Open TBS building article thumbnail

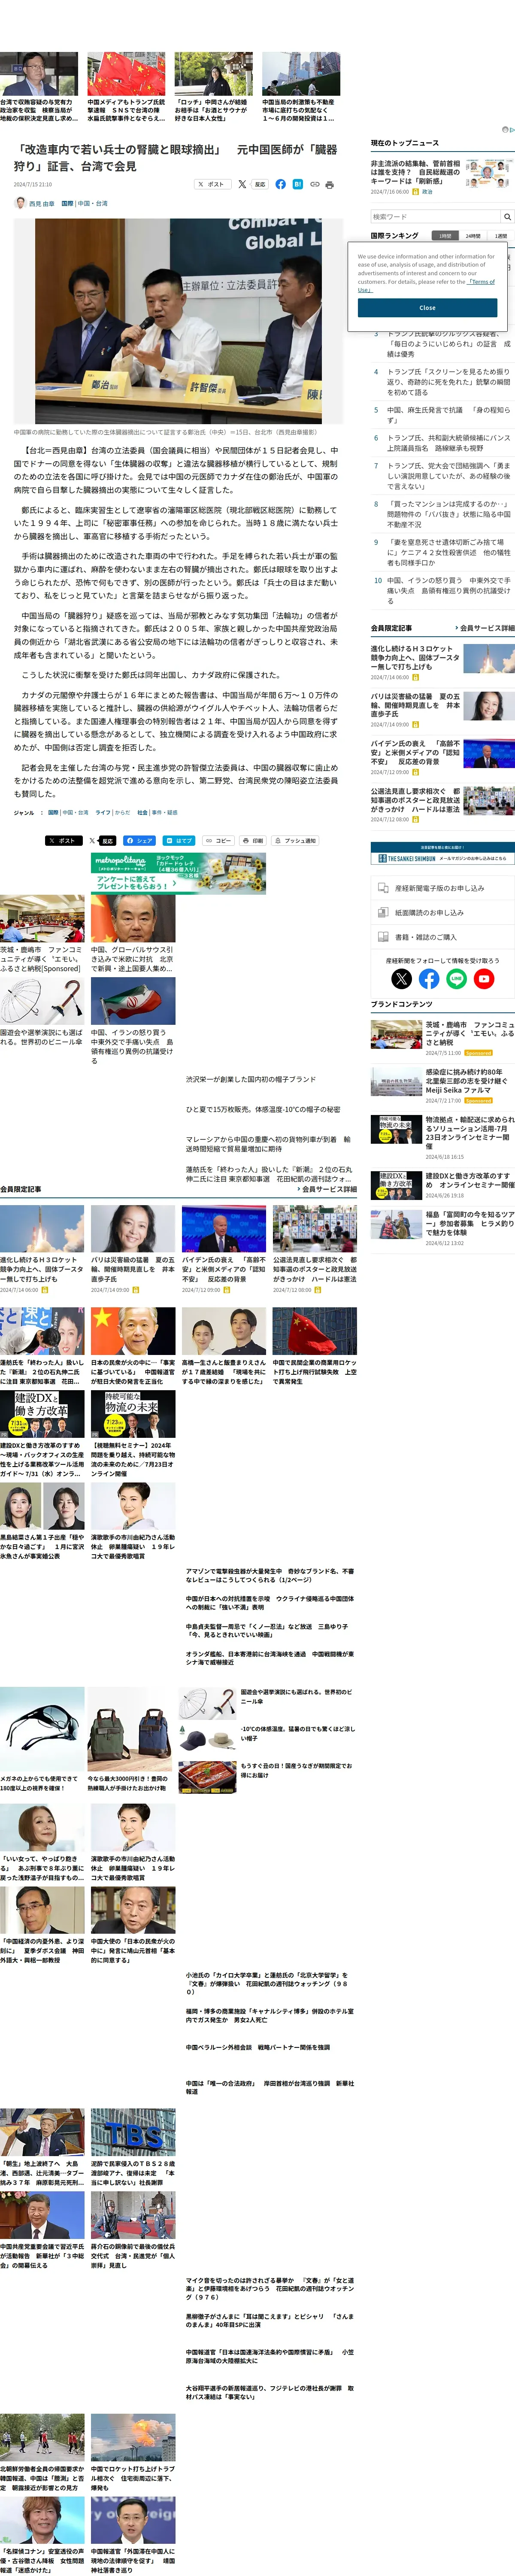(133, 2132)
